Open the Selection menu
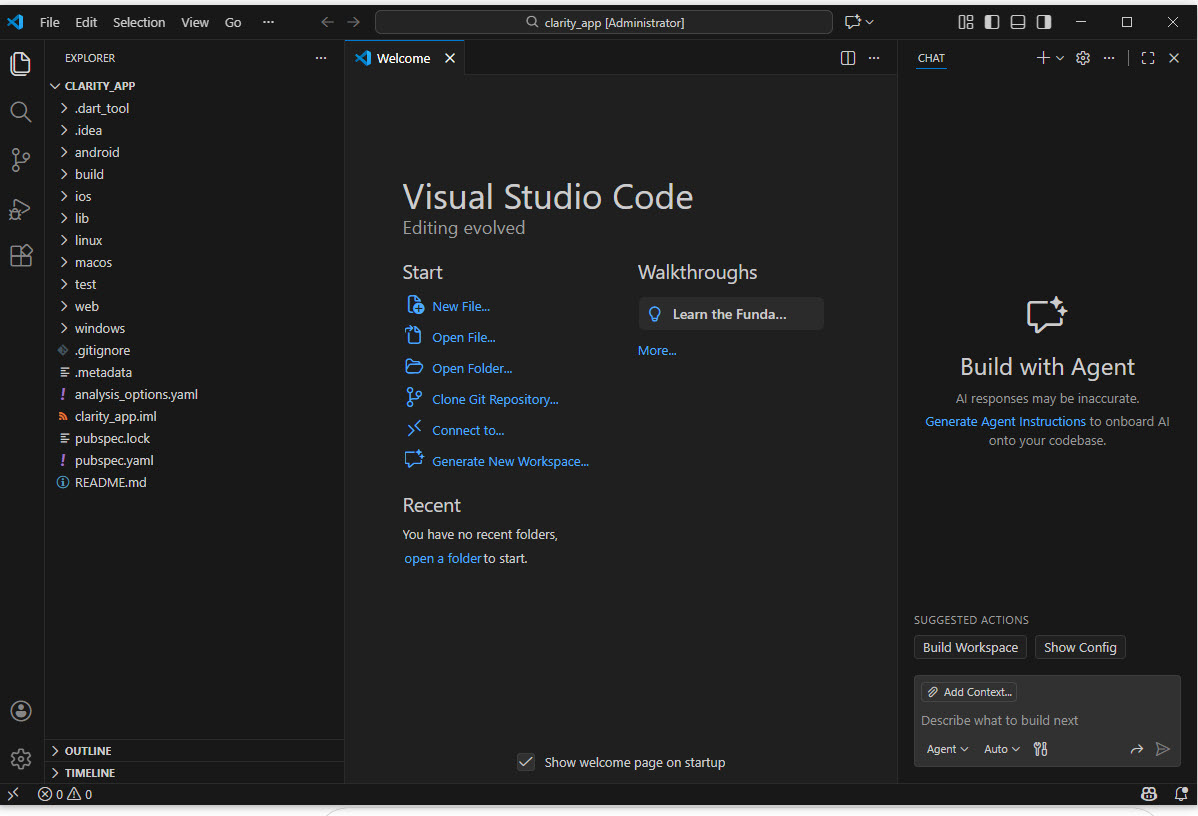This screenshot has width=1198, height=816. point(139,22)
